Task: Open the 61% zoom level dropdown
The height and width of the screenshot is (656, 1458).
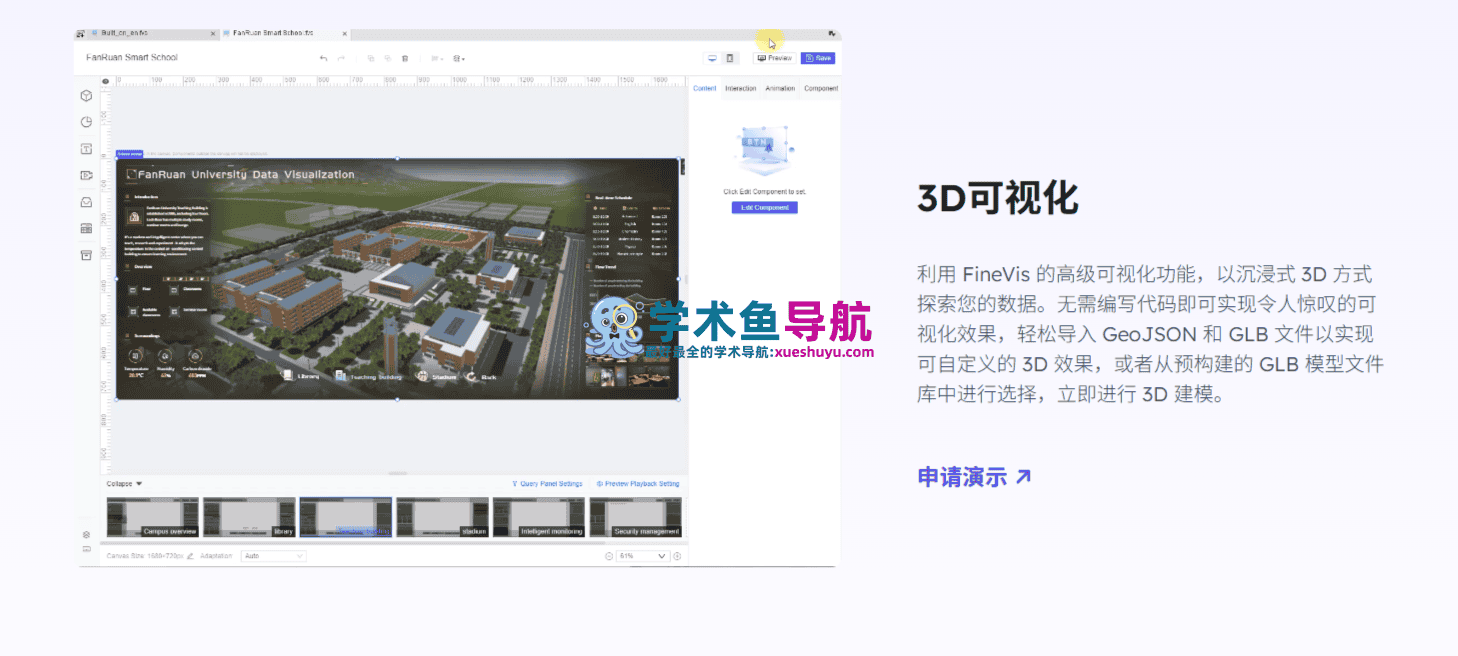Action: [x=642, y=556]
